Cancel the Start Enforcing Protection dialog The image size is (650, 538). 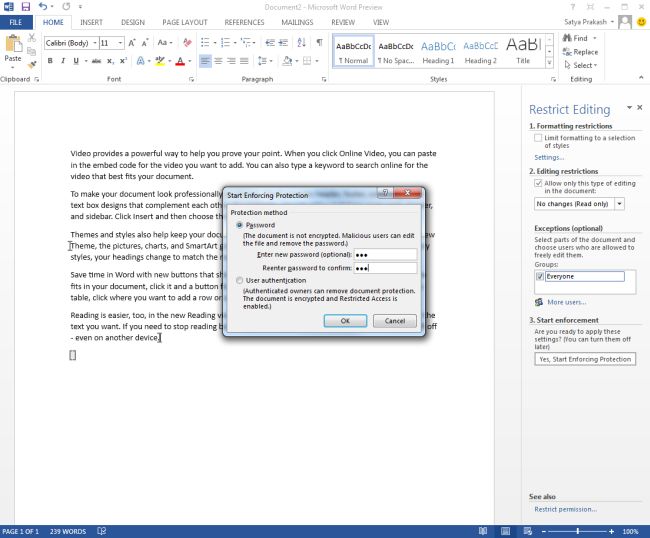click(x=395, y=321)
